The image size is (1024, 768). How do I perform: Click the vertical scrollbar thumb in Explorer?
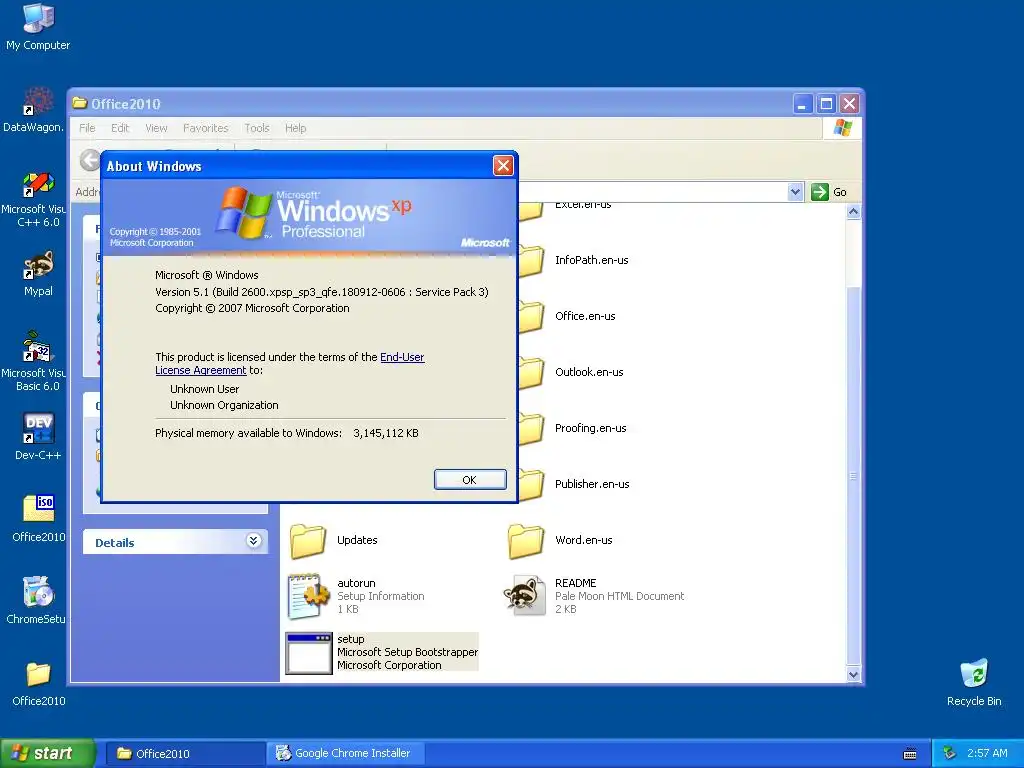(854, 475)
